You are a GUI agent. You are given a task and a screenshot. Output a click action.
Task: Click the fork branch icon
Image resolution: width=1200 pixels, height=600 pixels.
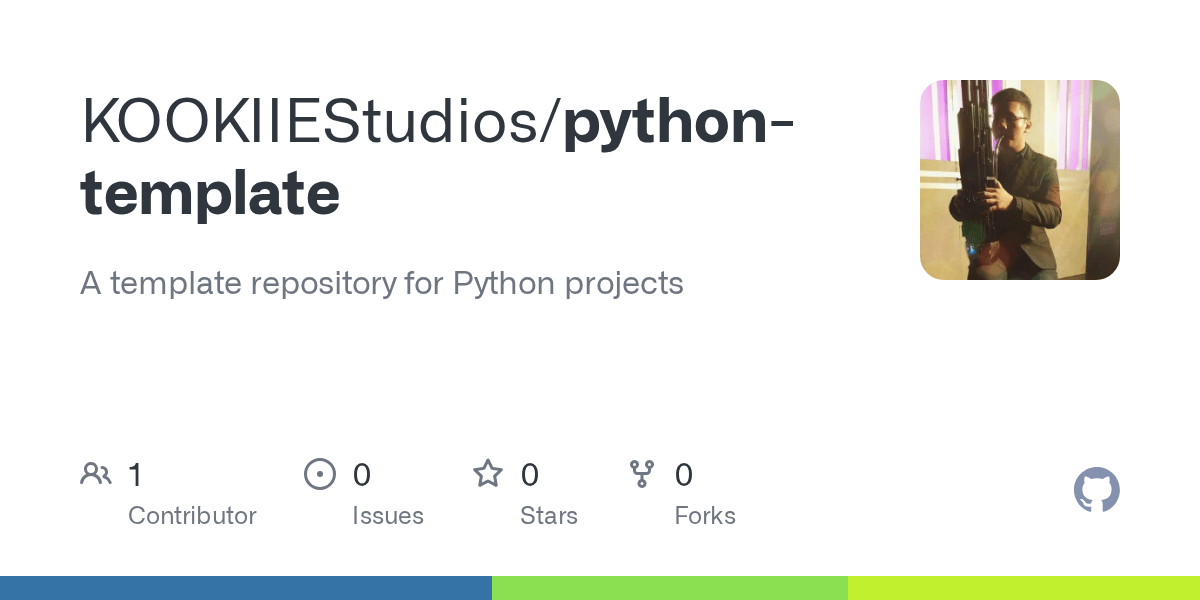coord(642,474)
